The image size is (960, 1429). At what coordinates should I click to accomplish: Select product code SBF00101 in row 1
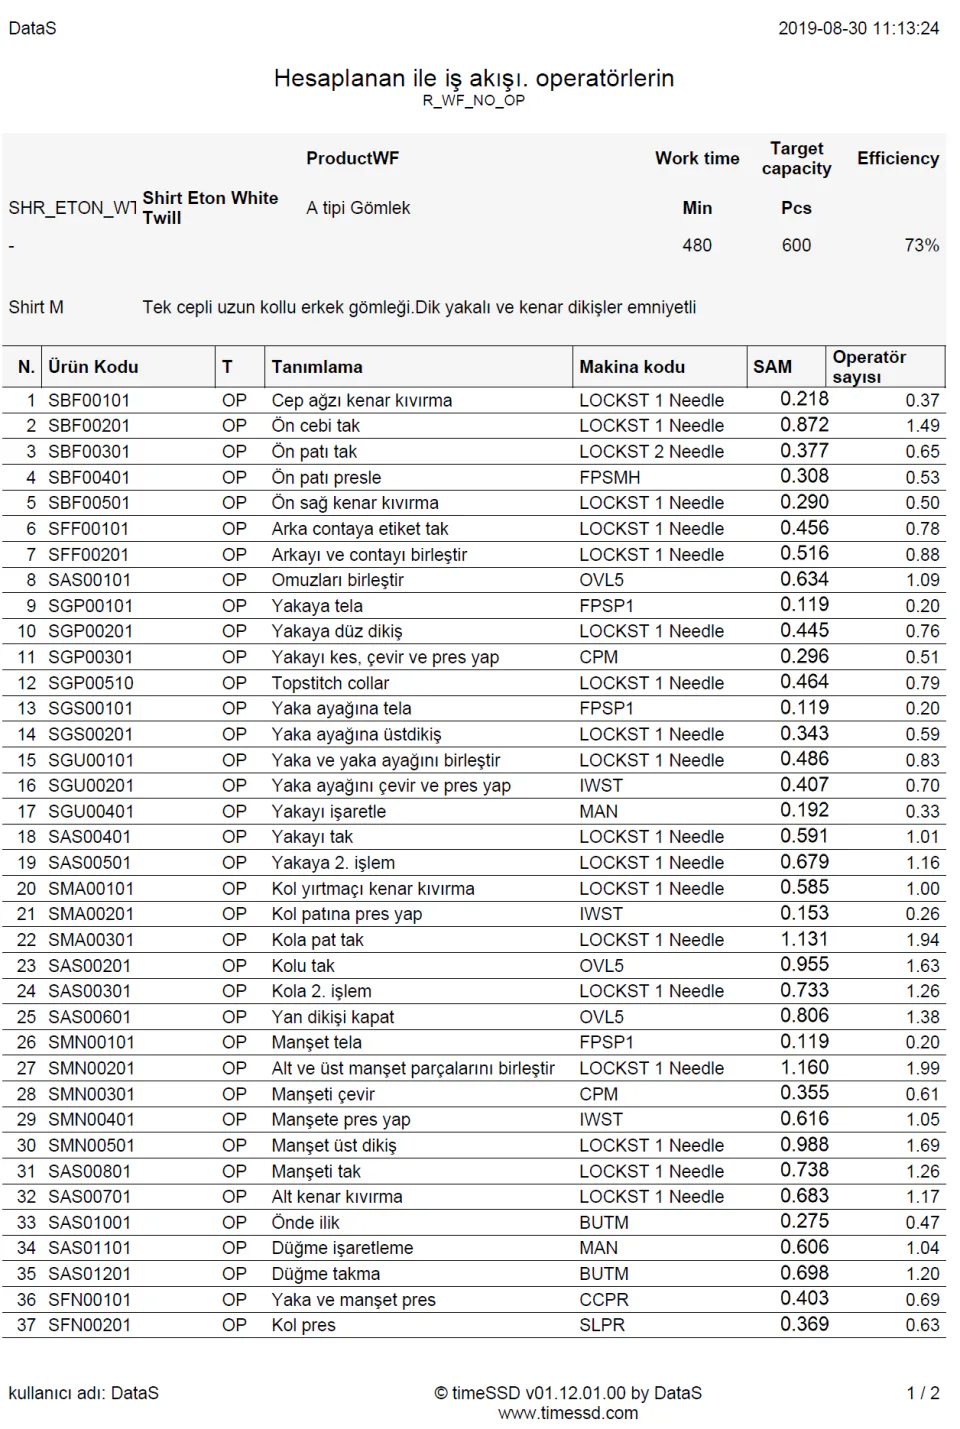pyautogui.click(x=89, y=400)
